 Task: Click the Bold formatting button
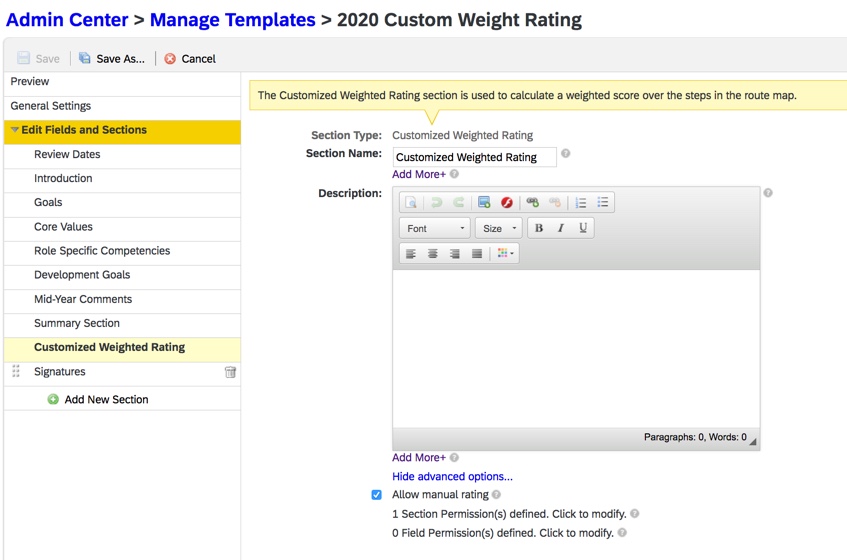click(x=539, y=228)
